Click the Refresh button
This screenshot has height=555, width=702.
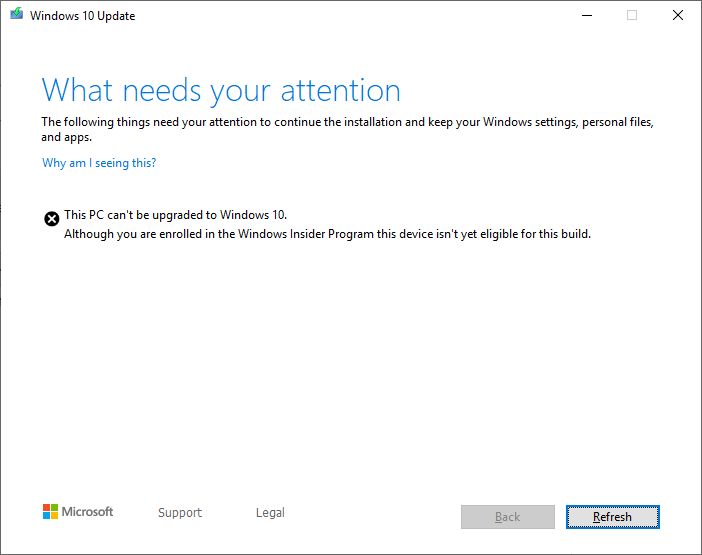point(612,517)
